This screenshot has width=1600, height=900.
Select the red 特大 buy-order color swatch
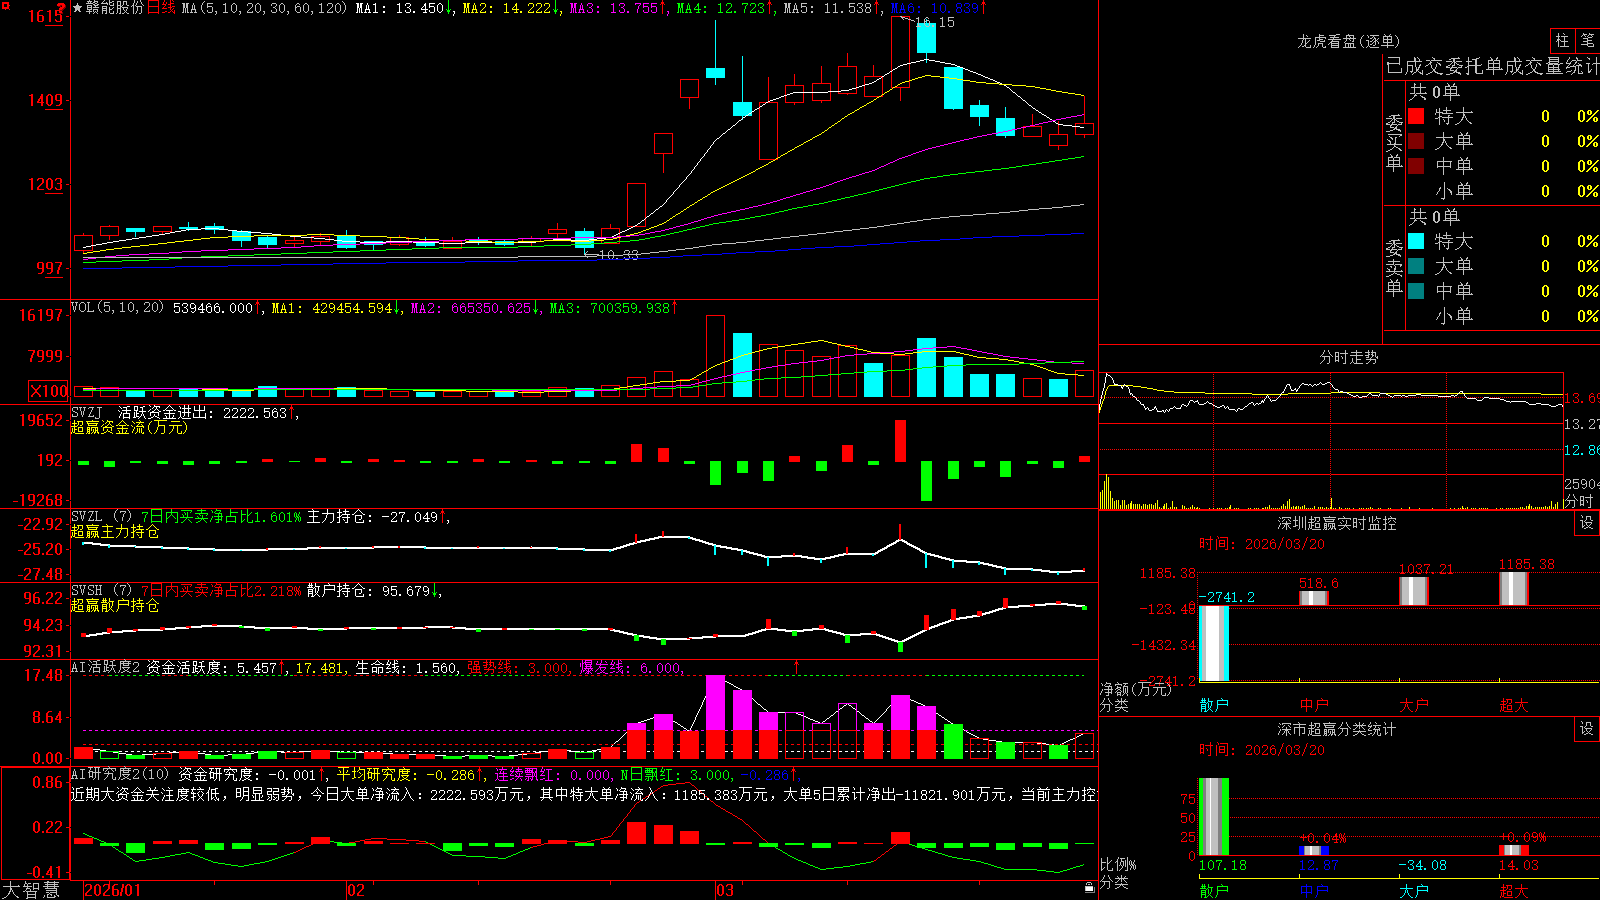pos(1416,116)
